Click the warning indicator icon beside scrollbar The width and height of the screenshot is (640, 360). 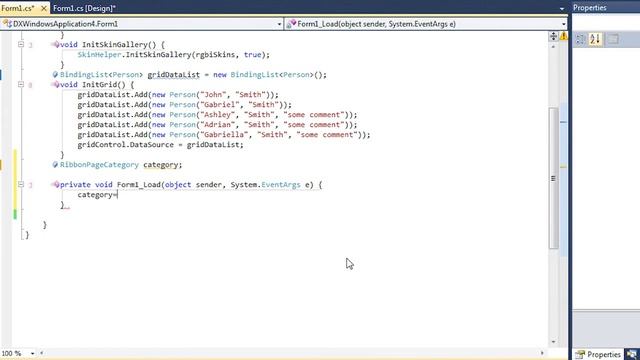(x=564, y=36)
